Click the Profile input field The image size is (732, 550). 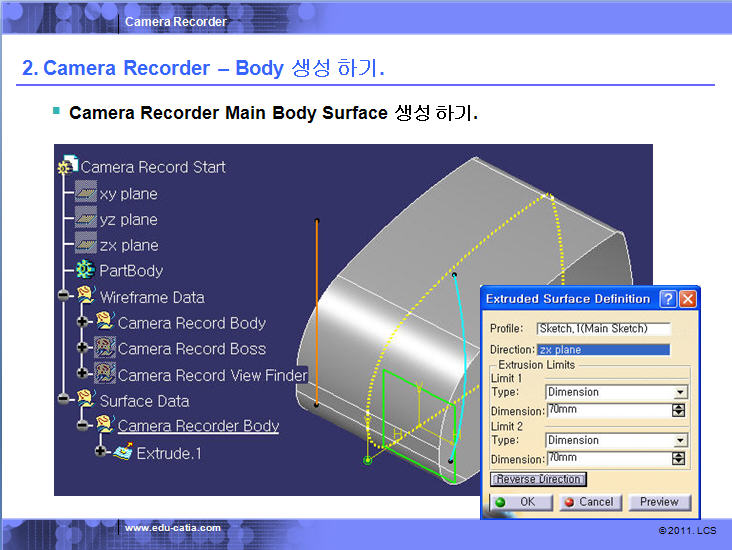[x=603, y=329]
